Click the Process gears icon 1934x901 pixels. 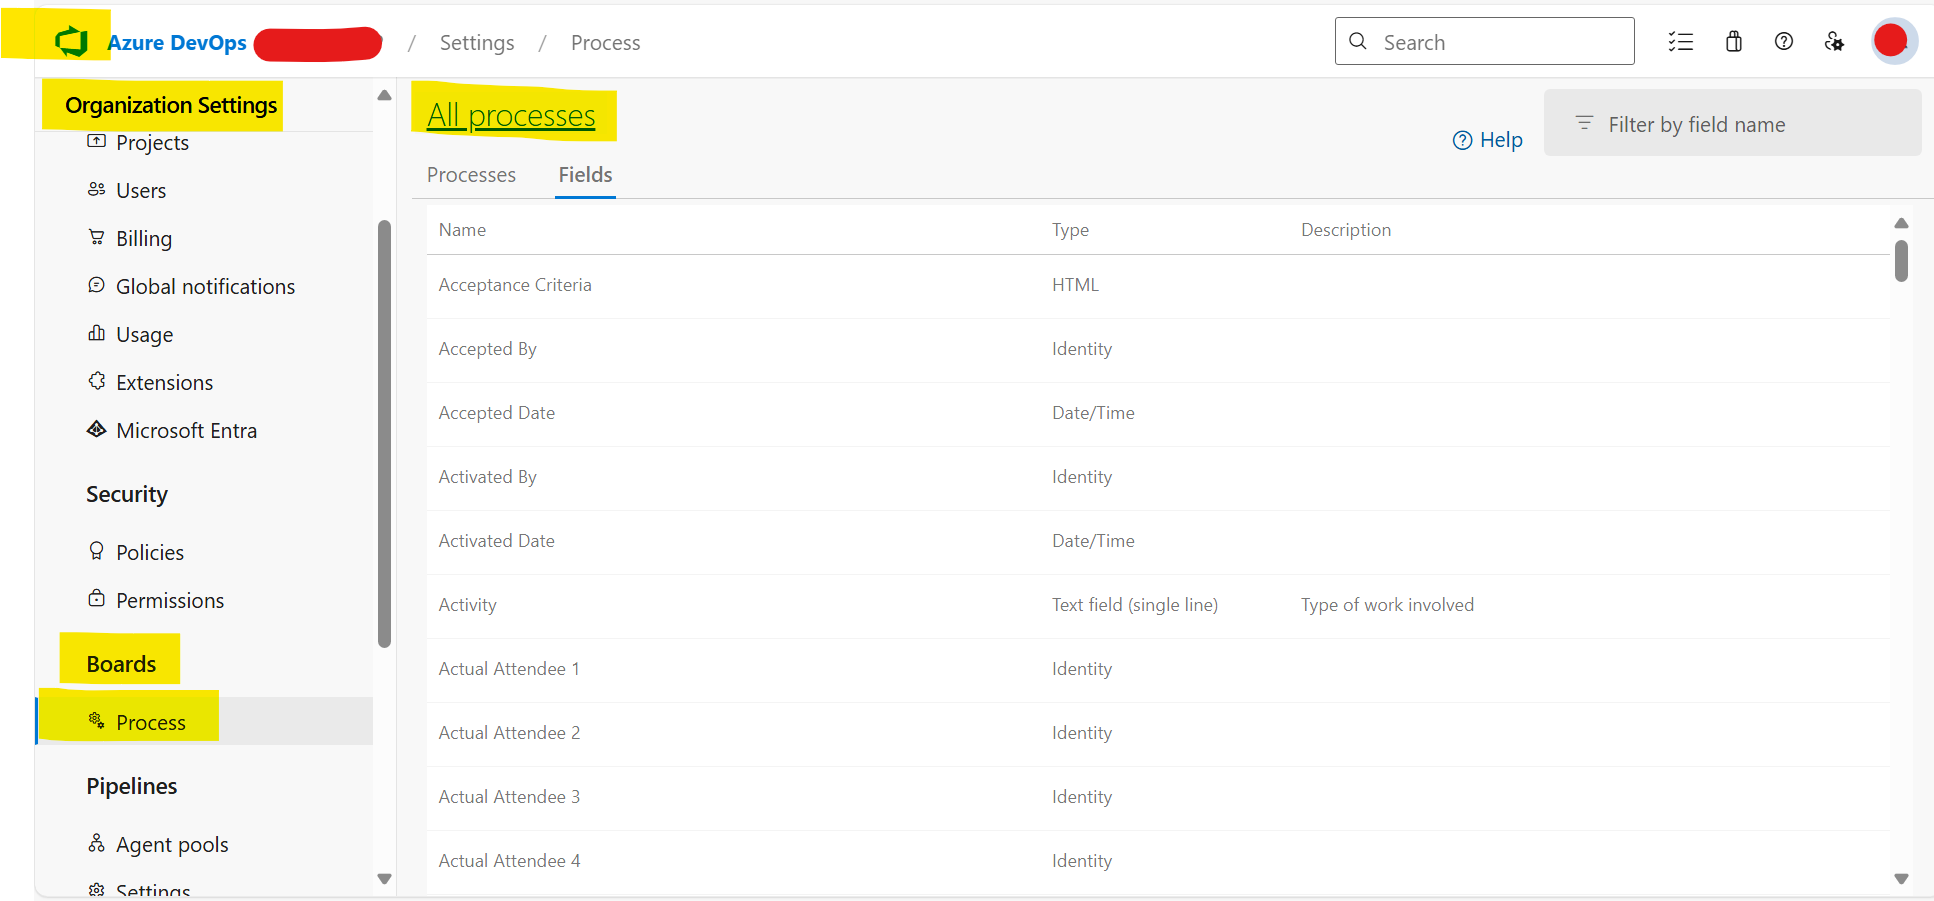point(96,721)
